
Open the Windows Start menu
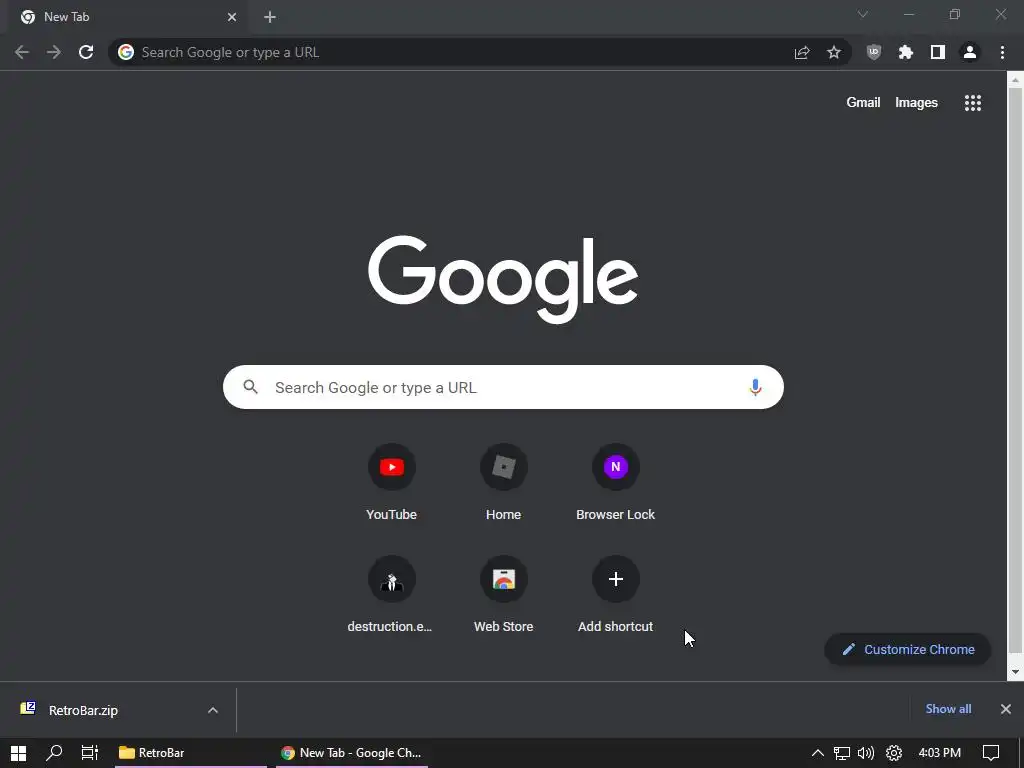tap(18, 753)
